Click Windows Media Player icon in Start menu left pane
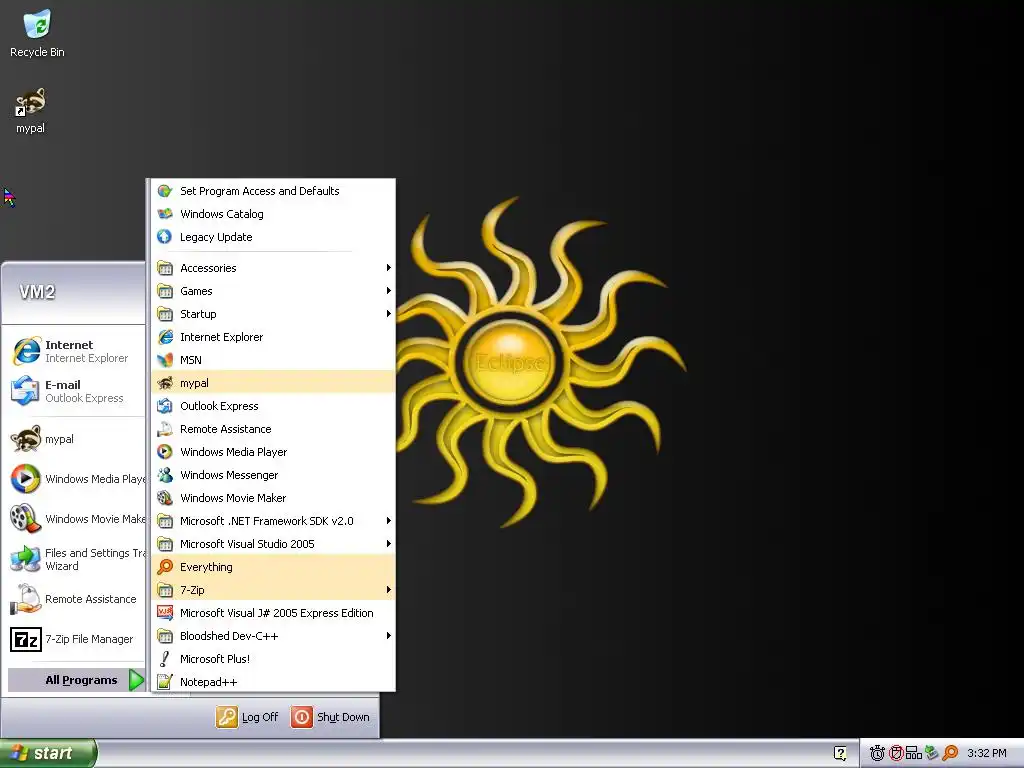1024x768 pixels. (25, 479)
